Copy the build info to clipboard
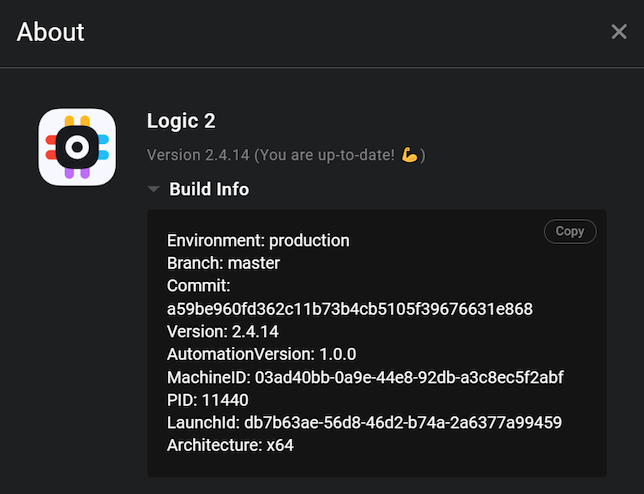The image size is (644, 494). pos(570,231)
